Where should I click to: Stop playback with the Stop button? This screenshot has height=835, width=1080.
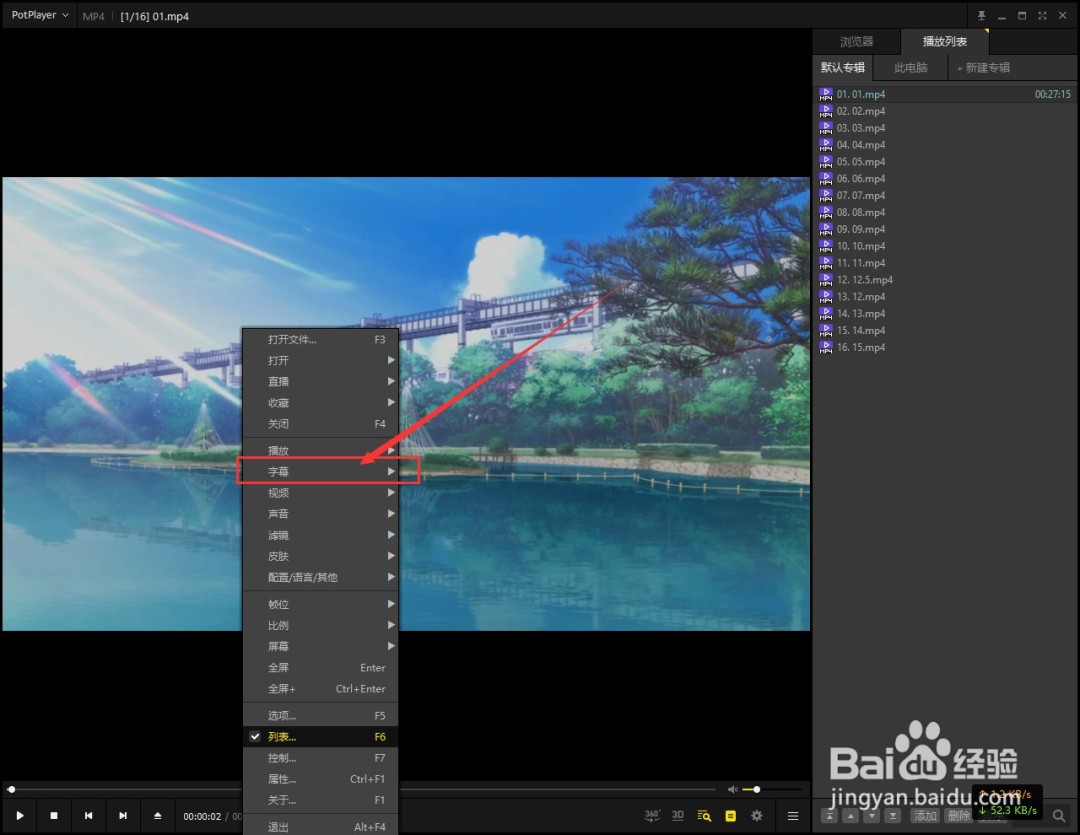[x=54, y=816]
